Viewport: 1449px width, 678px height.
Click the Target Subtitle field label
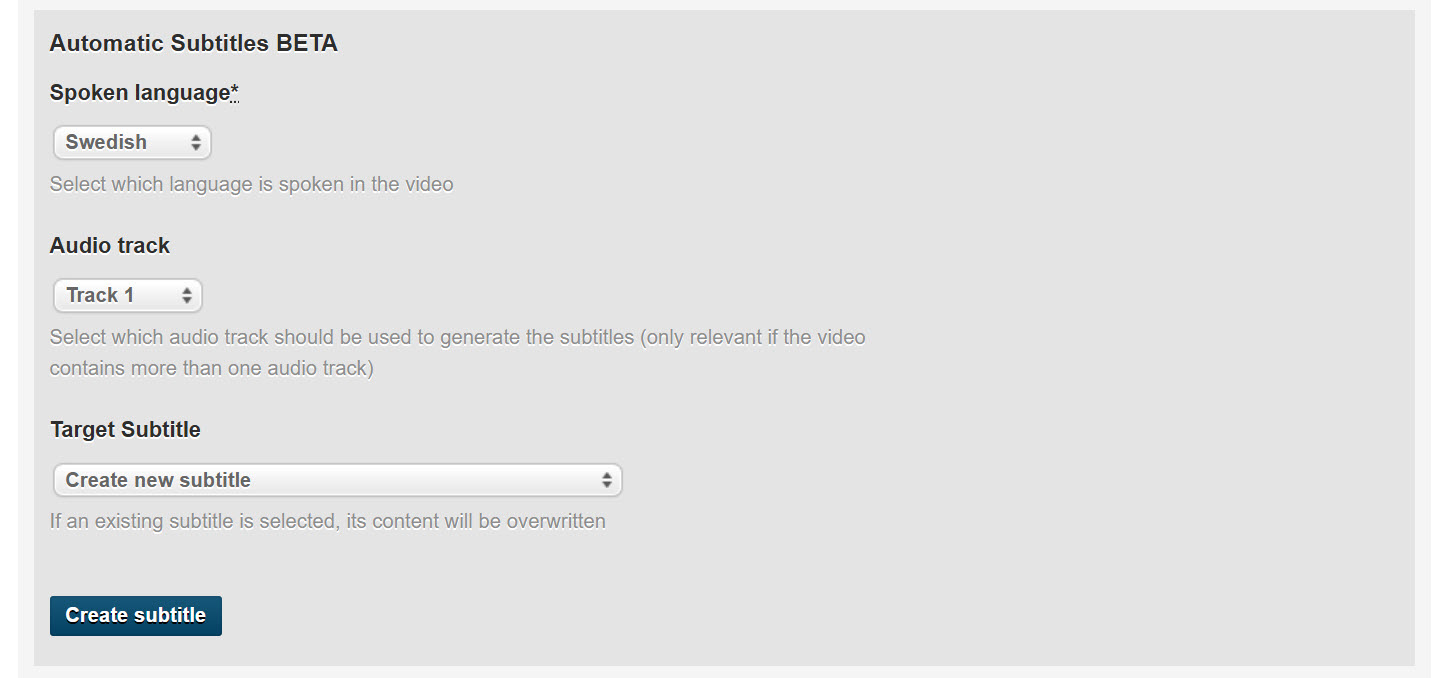tap(125, 430)
